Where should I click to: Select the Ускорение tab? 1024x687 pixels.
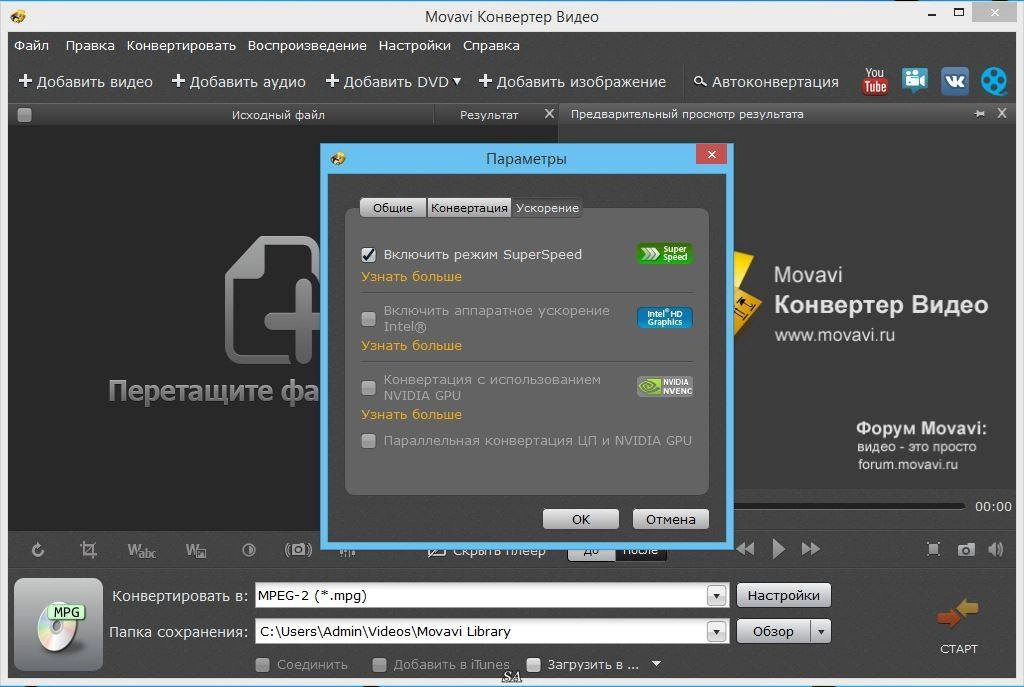click(547, 208)
